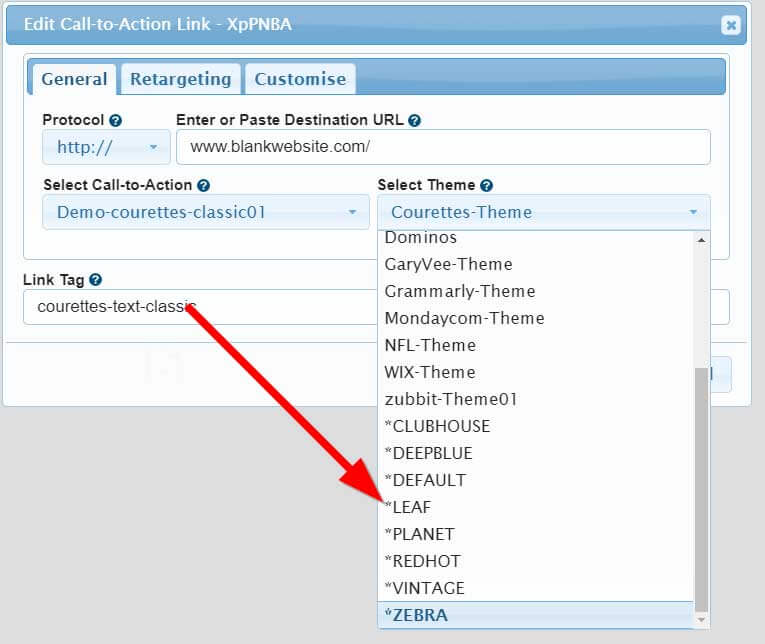This screenshot has height=644, width=765.
Task: Click theme list scroll-up arrow
Action: click(701, 240)
